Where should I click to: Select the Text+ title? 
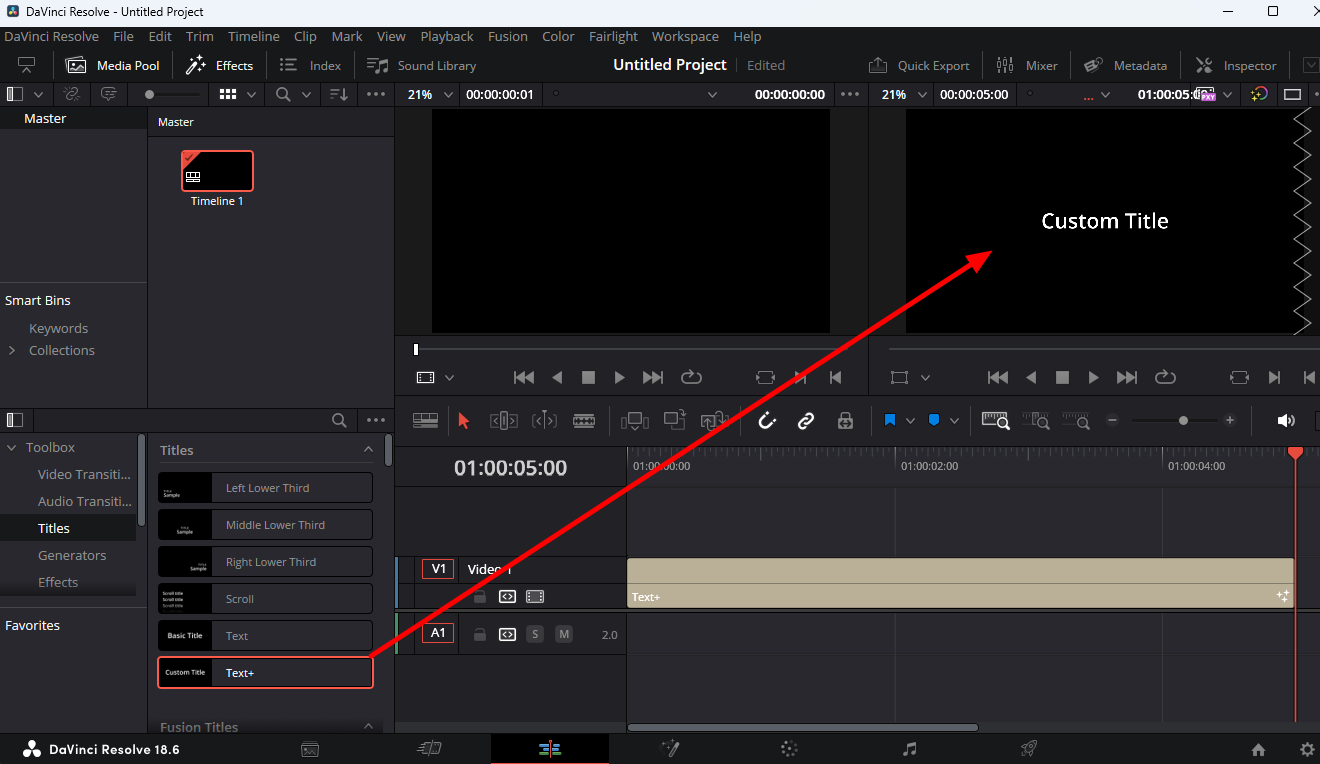click(x=265, y=673)
